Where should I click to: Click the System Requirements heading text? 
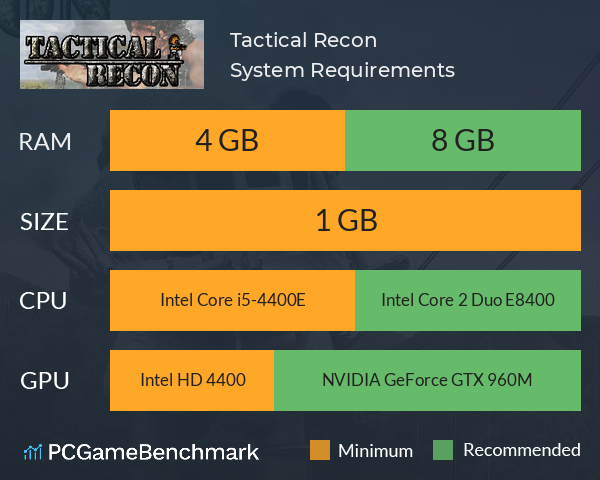click(x=342, y=70)
